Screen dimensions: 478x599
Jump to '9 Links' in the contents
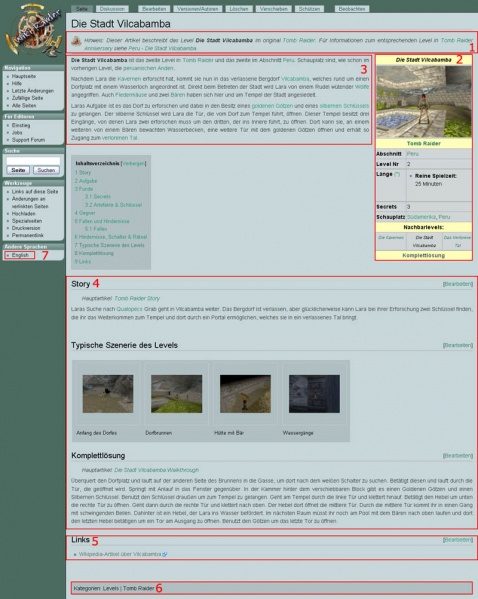(83, 262)
